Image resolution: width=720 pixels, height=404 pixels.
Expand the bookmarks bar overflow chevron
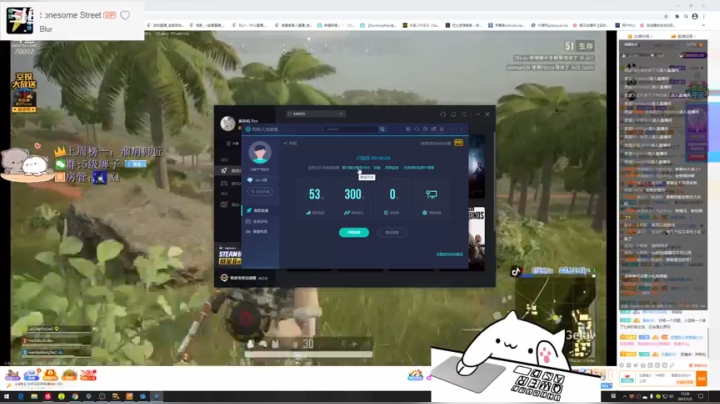[703, 25]
